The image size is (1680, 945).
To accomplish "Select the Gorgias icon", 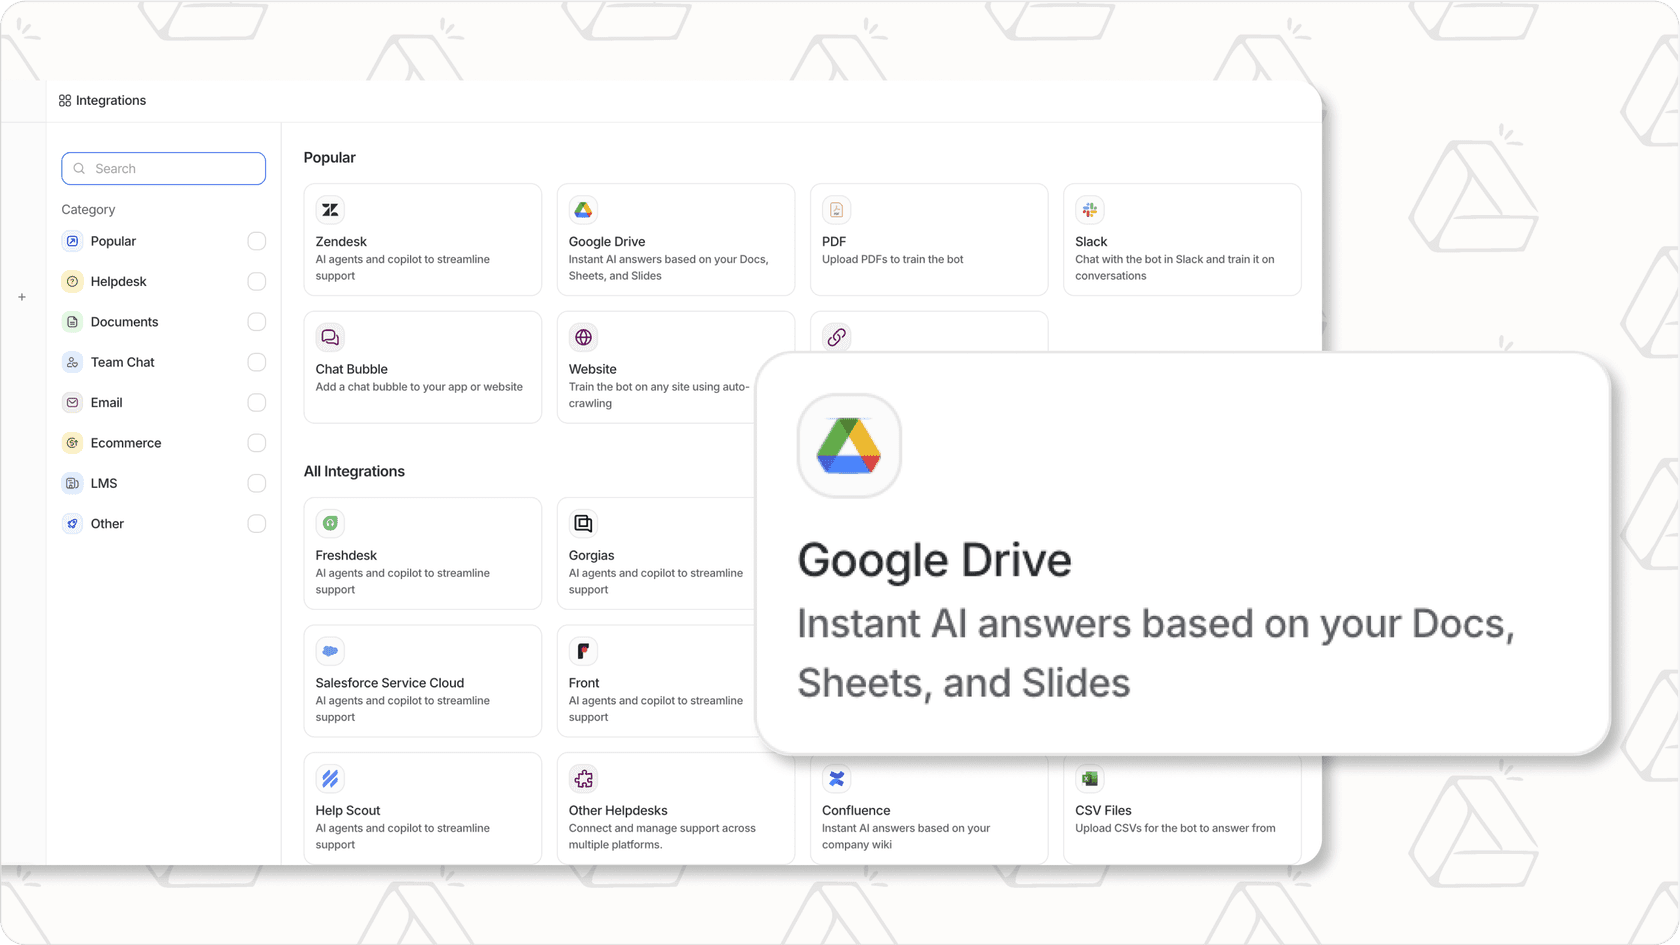I will [x=583, y=523].
